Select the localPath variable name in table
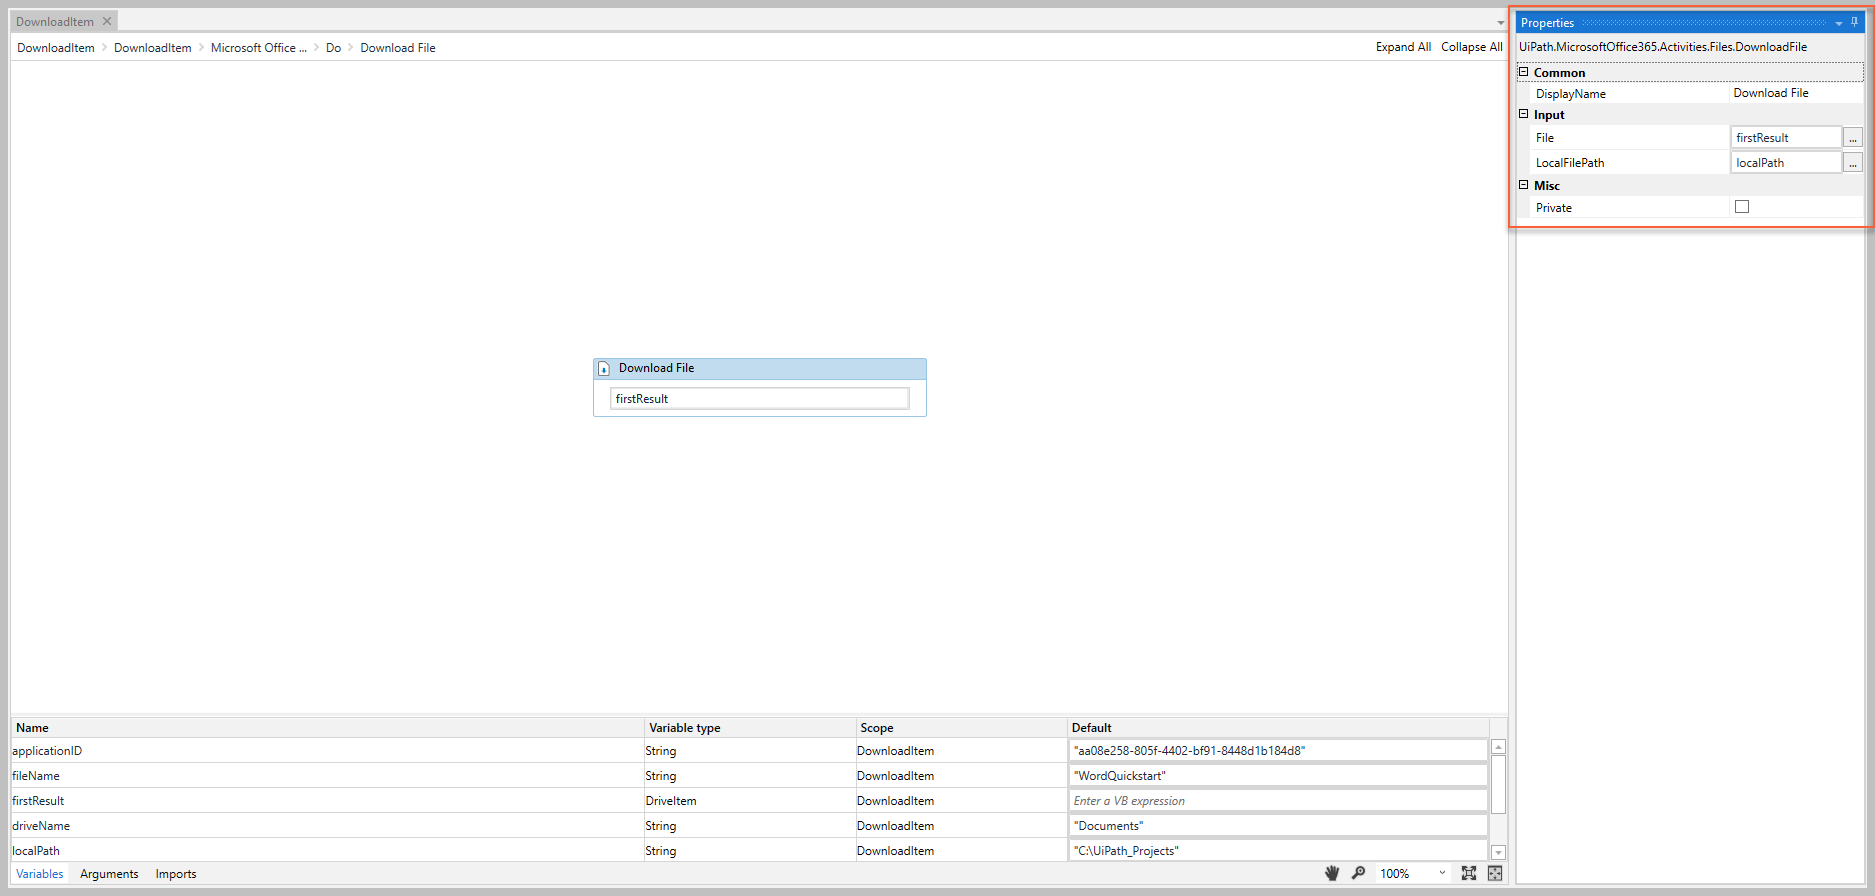1875x896 pixels. pyautogui.click(x=36, y=851)
